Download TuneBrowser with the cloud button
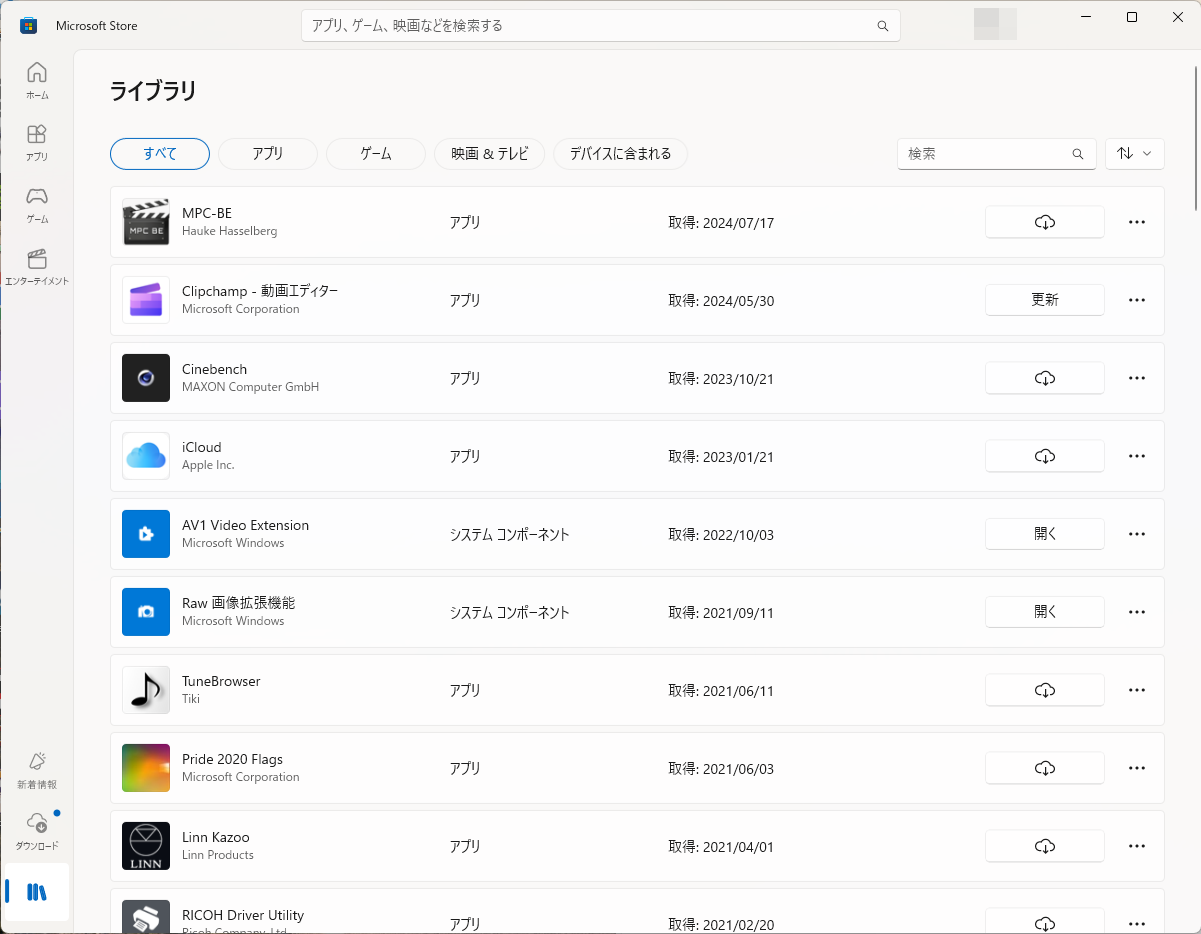The width and height of the screenshot is (1201, 934). (1045, 690)
